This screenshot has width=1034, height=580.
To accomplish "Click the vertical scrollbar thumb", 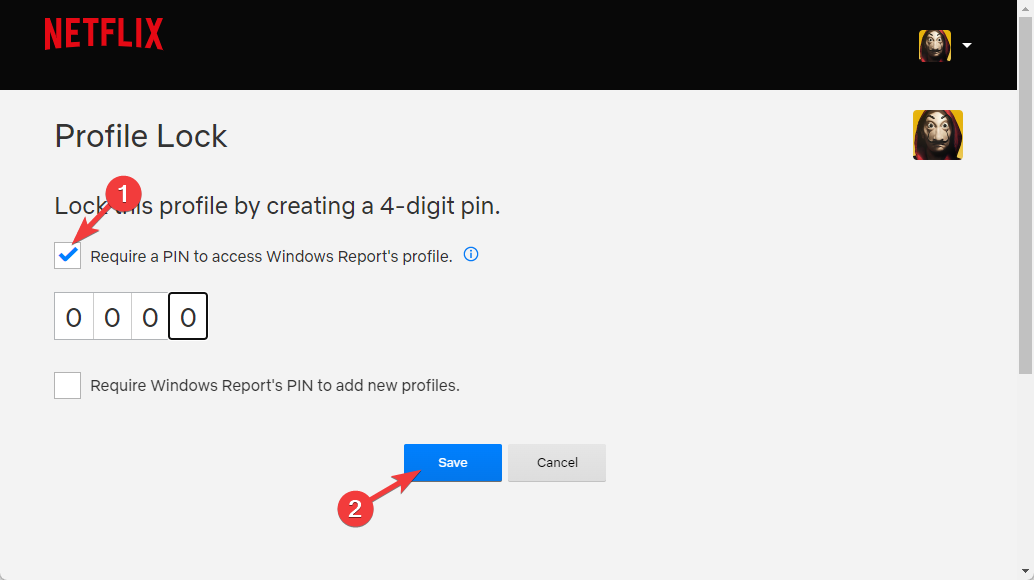I will [1025, 195].
